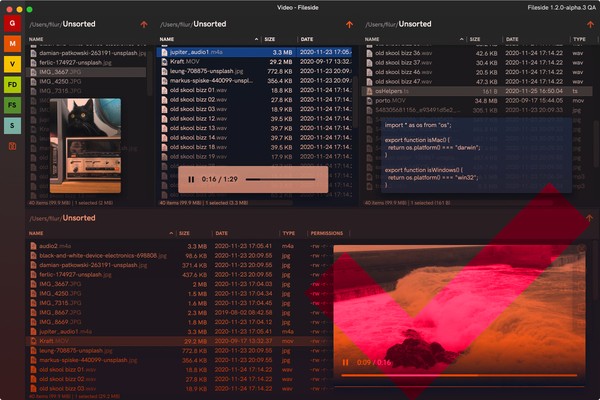Select old skool bizz 01.wav in middle pane

coord(254,90)
